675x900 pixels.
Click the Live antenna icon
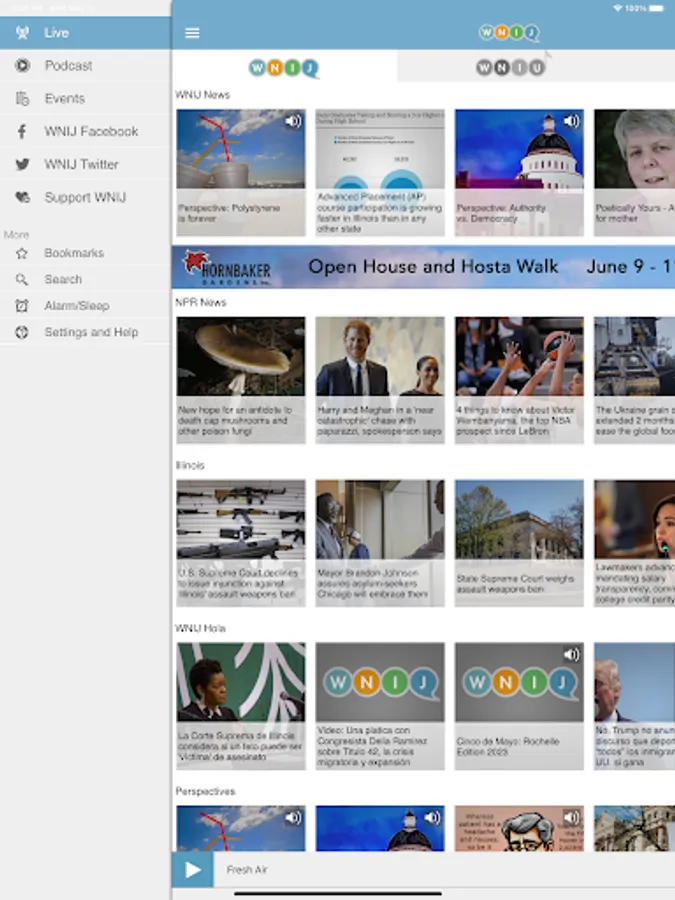tap(22, 33)
